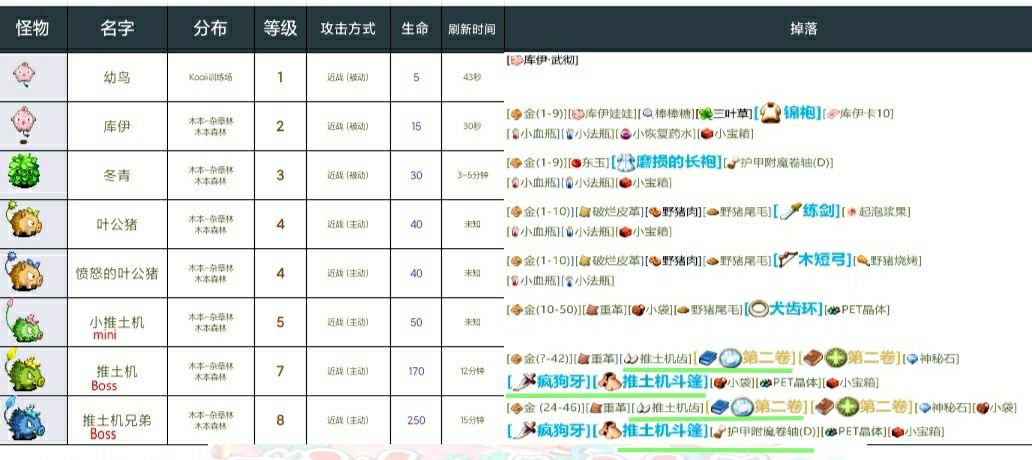Click the 生命 column header
Image resolution: width=1032 pixels, height=460 pixels.
(415, 28)
